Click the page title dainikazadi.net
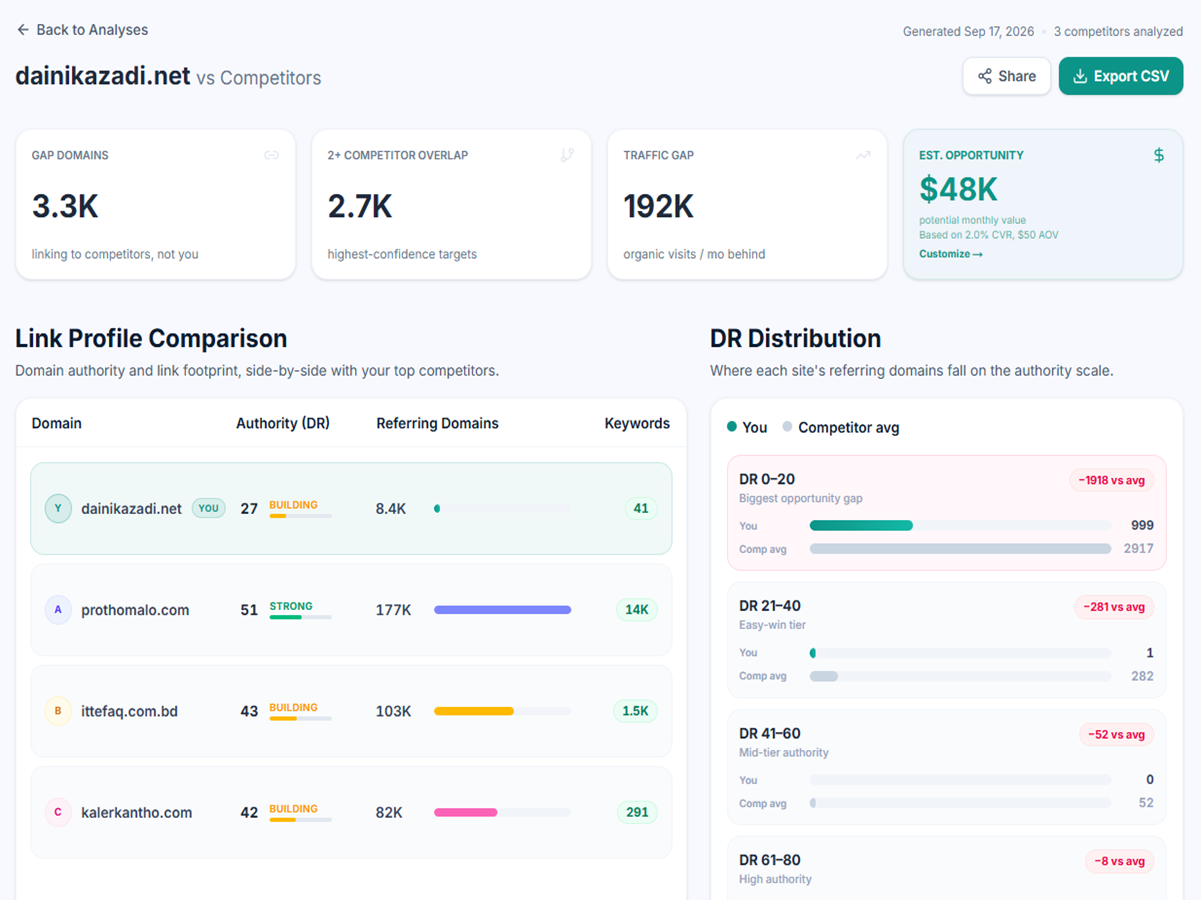 pos(102,76)
